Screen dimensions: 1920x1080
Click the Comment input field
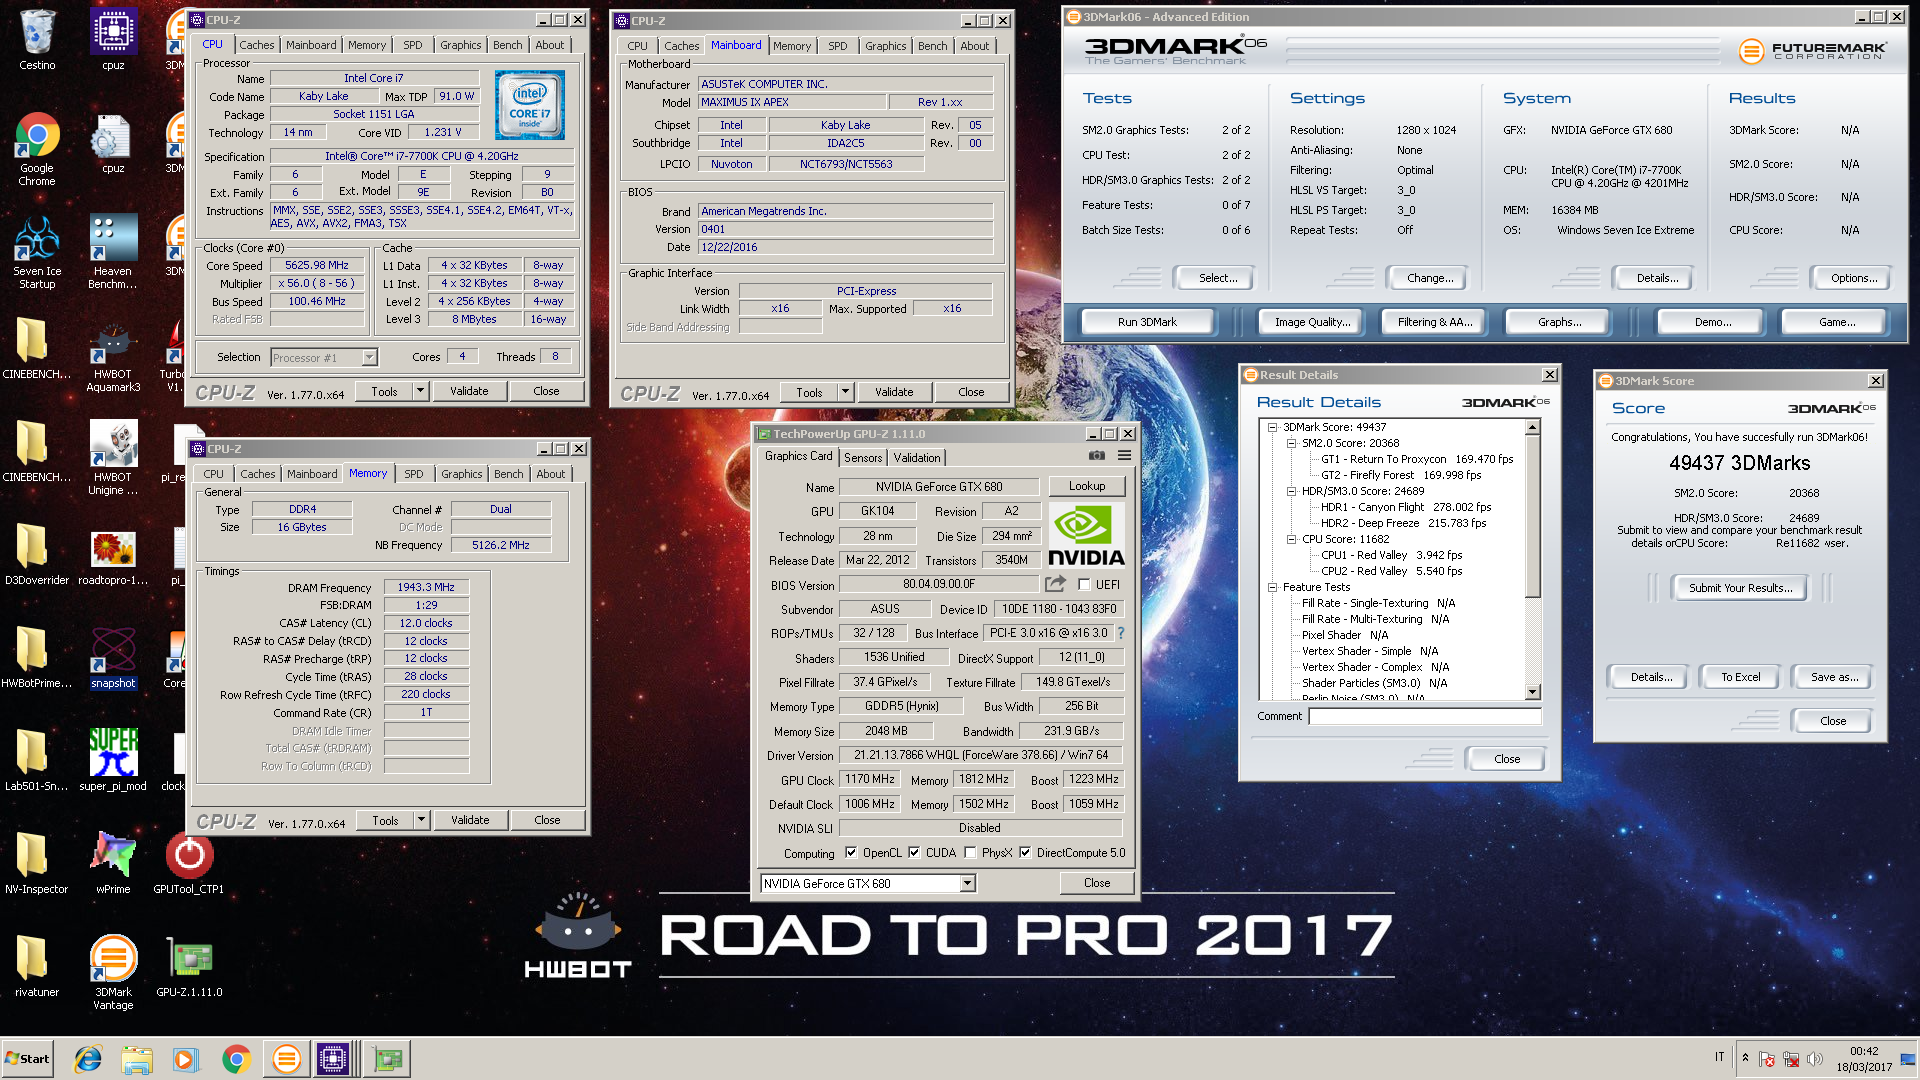pyautogui.click(x=1425, y=716)
